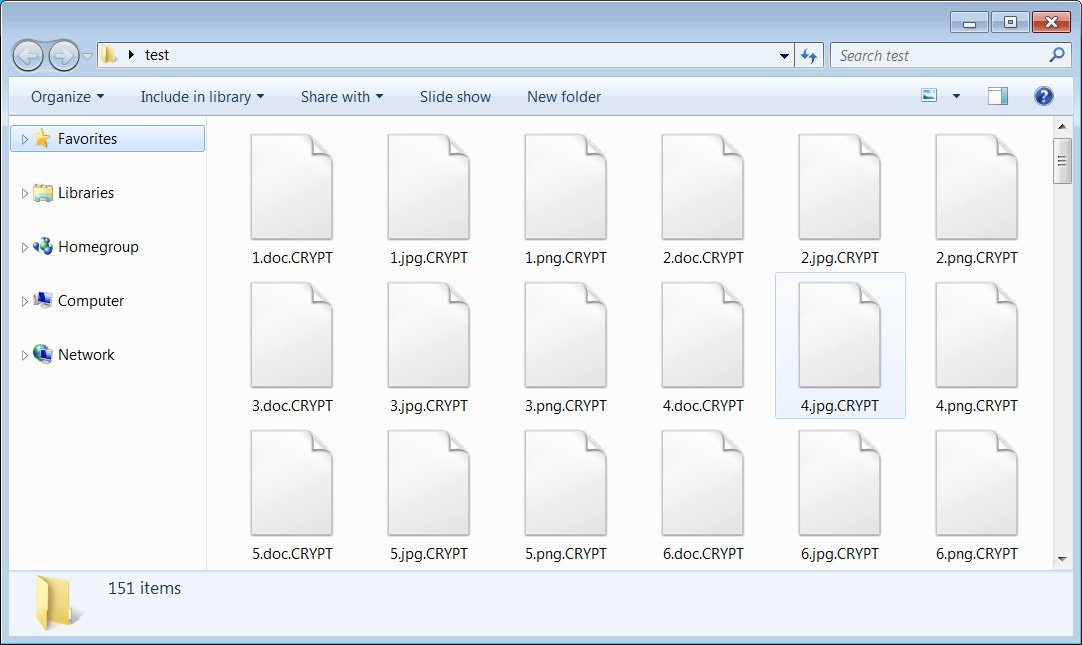Minimize the Explorer window
1082x645 pixels.
click(969, 23)
